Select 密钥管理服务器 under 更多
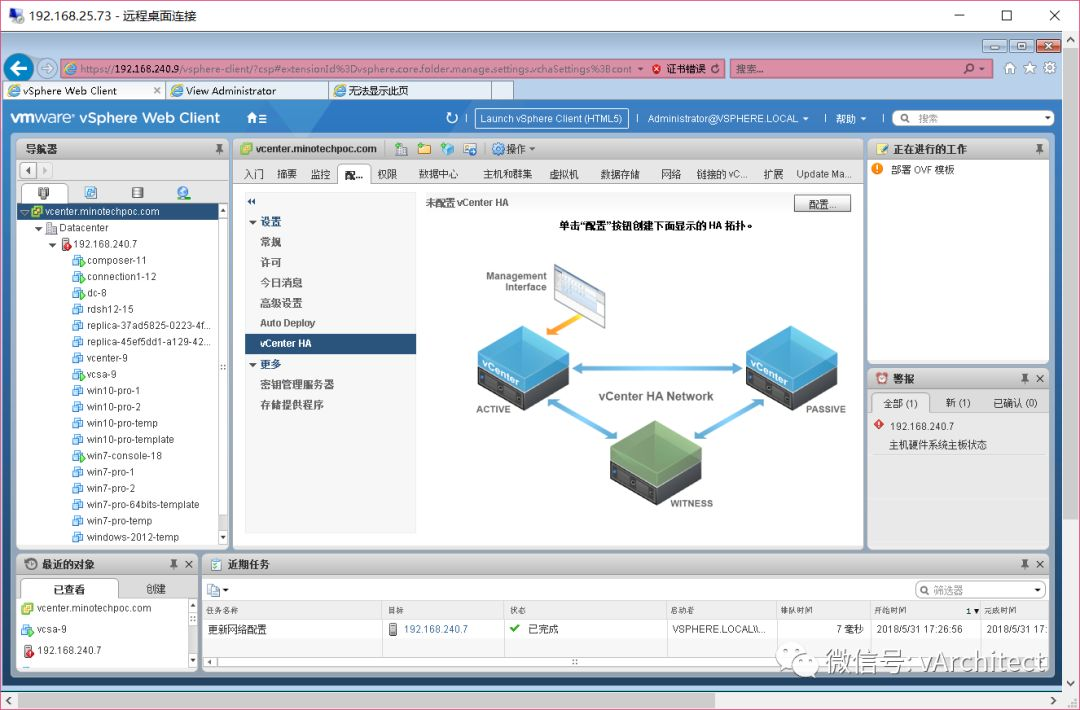Screen dimensions: 1080x710 tap(297, 384)
